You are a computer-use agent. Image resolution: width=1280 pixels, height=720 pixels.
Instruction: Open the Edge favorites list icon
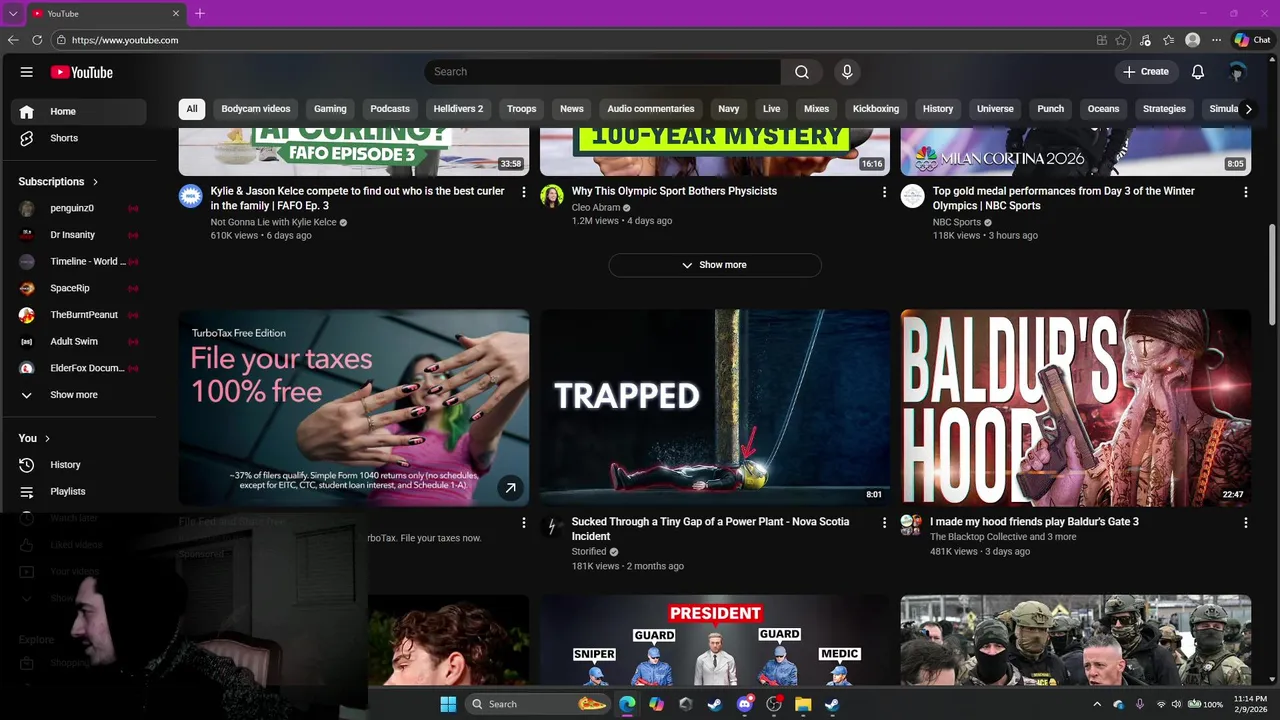[x=1168, y=40]
